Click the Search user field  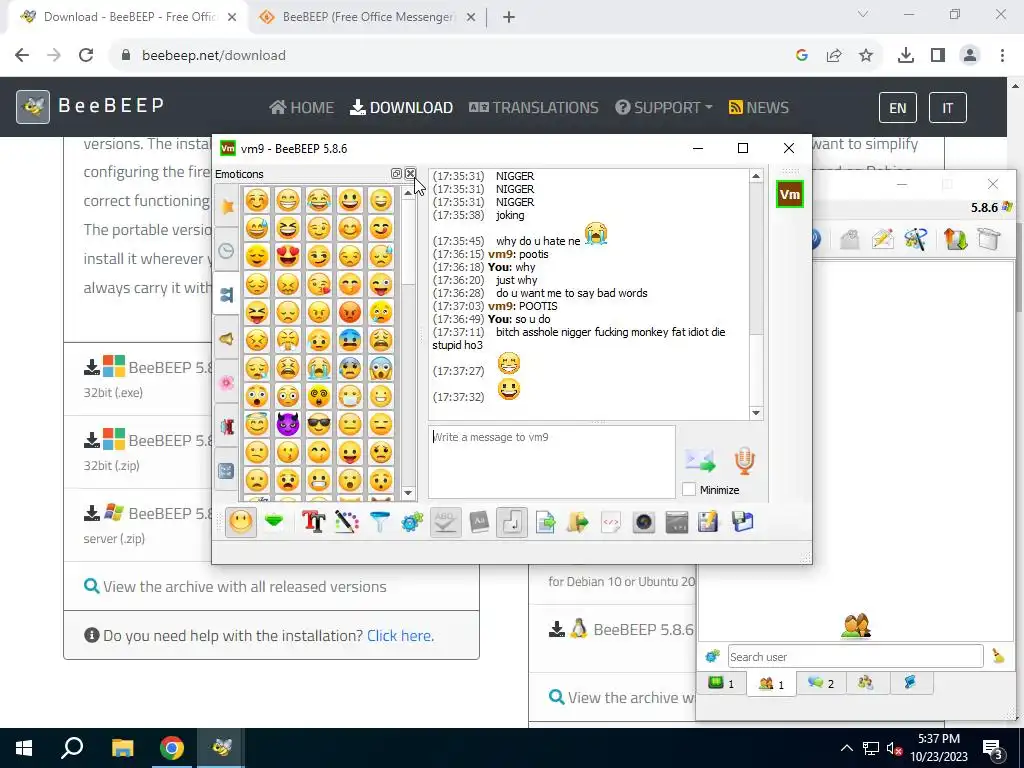tap(856, 656)
